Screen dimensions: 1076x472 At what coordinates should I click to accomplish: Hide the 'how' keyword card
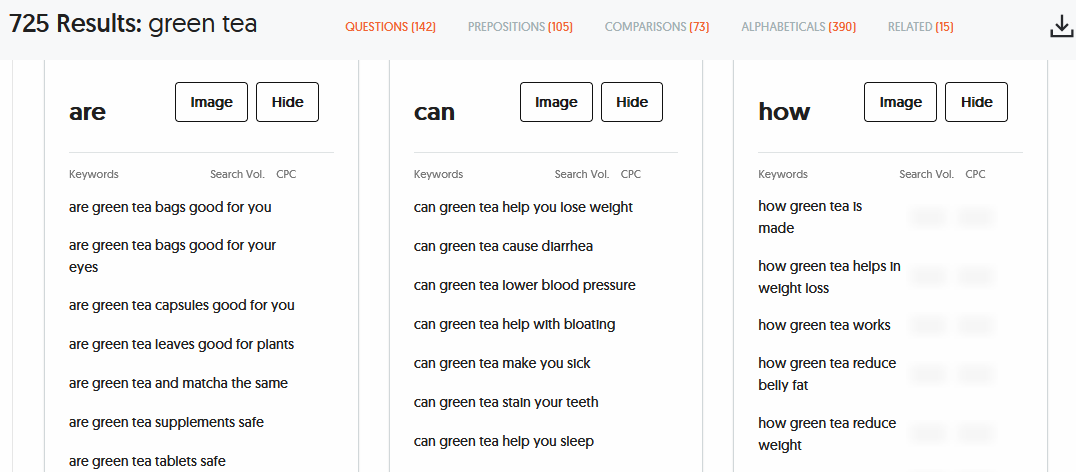(x=976, y=102)
